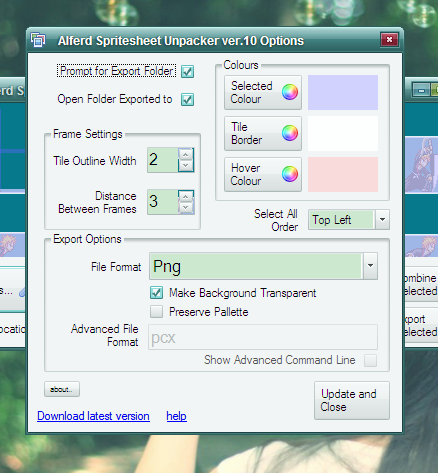Click the white tile border swatch

[x=343, y=133]
